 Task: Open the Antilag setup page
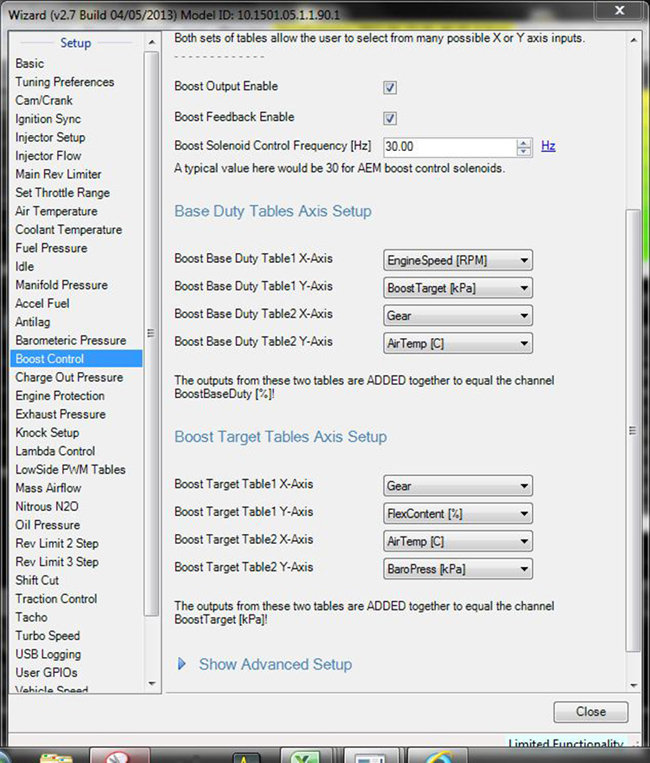click(33, 322)
